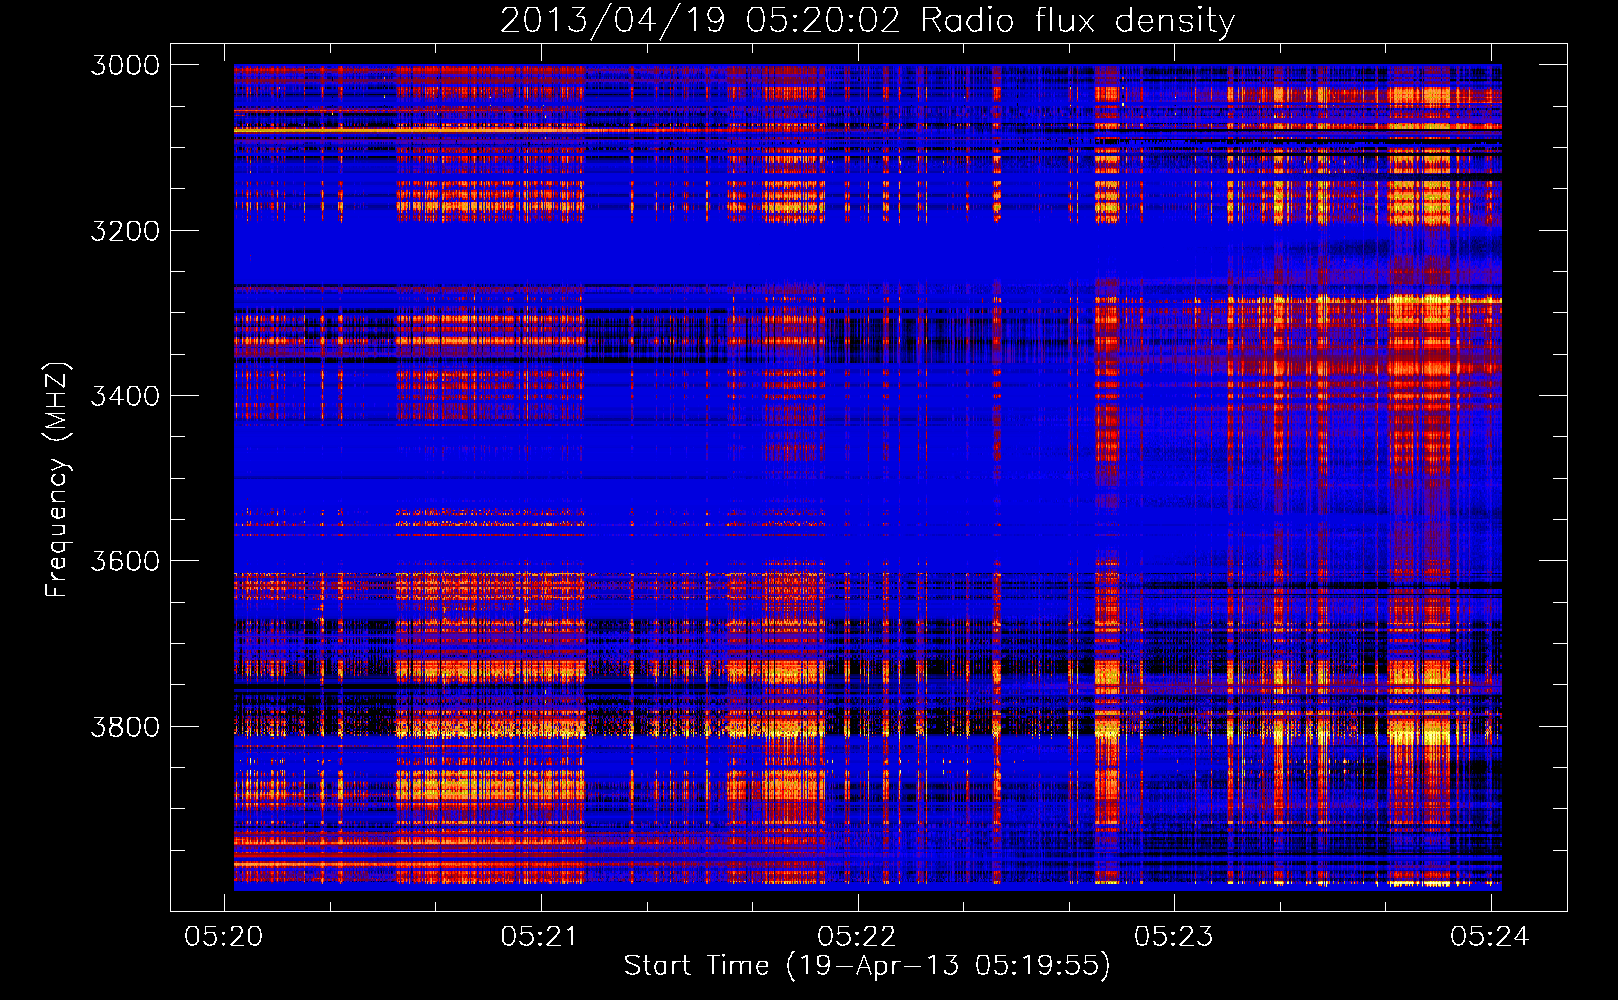The image size is (1618, 1000).
Task: Click the 05:20 time axis label
Action: click(x=224, y=936)
